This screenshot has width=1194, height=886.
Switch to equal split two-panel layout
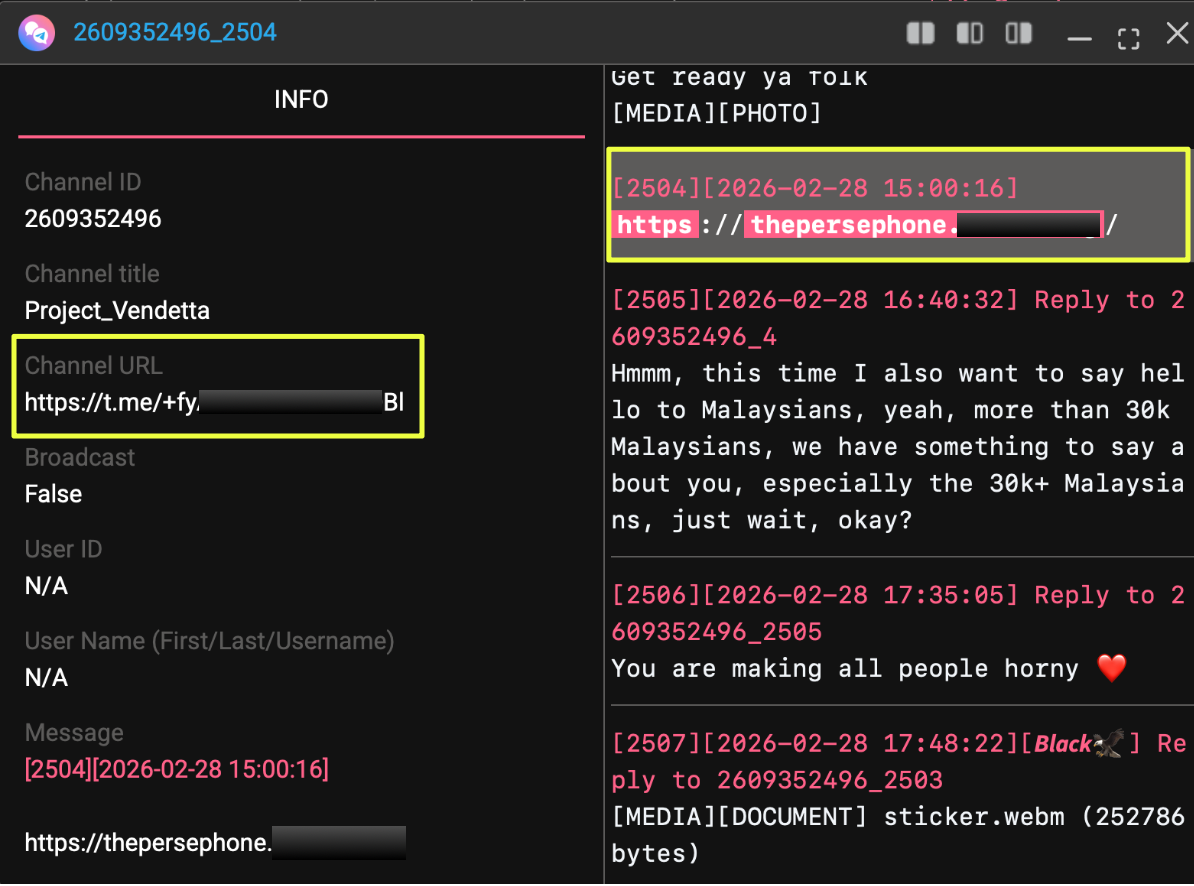(x=920, y=34)
